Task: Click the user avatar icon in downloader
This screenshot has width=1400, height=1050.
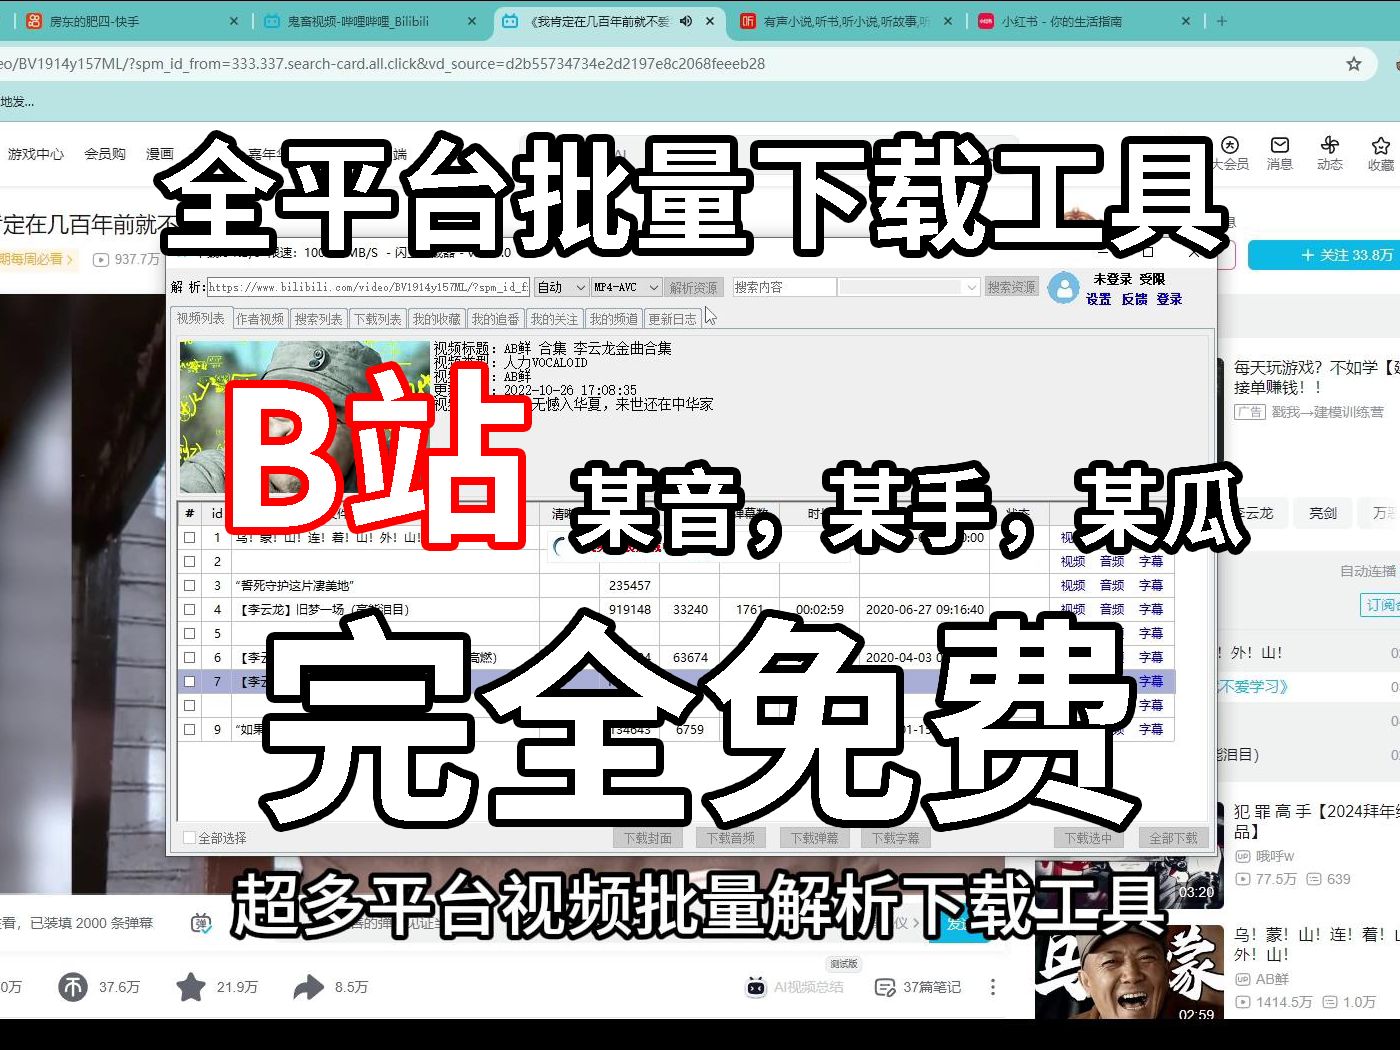Action: coord(1063,288)
